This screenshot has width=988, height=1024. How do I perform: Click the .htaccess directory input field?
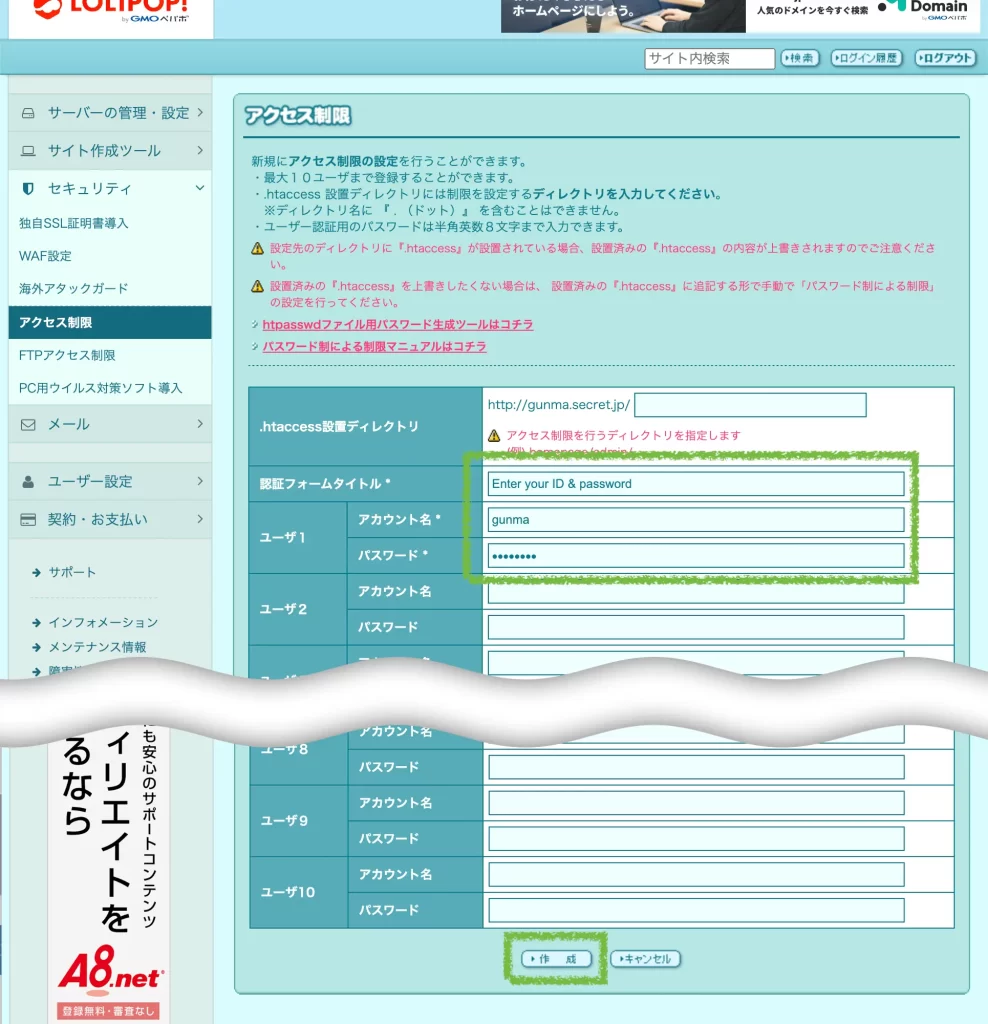[750, 405]
